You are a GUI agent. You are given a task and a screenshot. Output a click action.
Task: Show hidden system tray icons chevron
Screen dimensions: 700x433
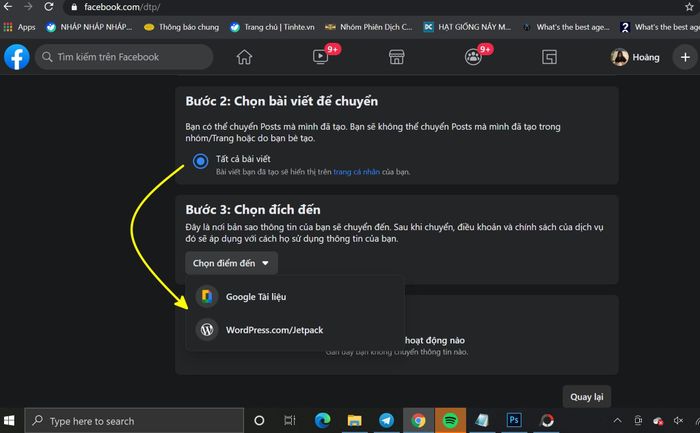[617, 421]
